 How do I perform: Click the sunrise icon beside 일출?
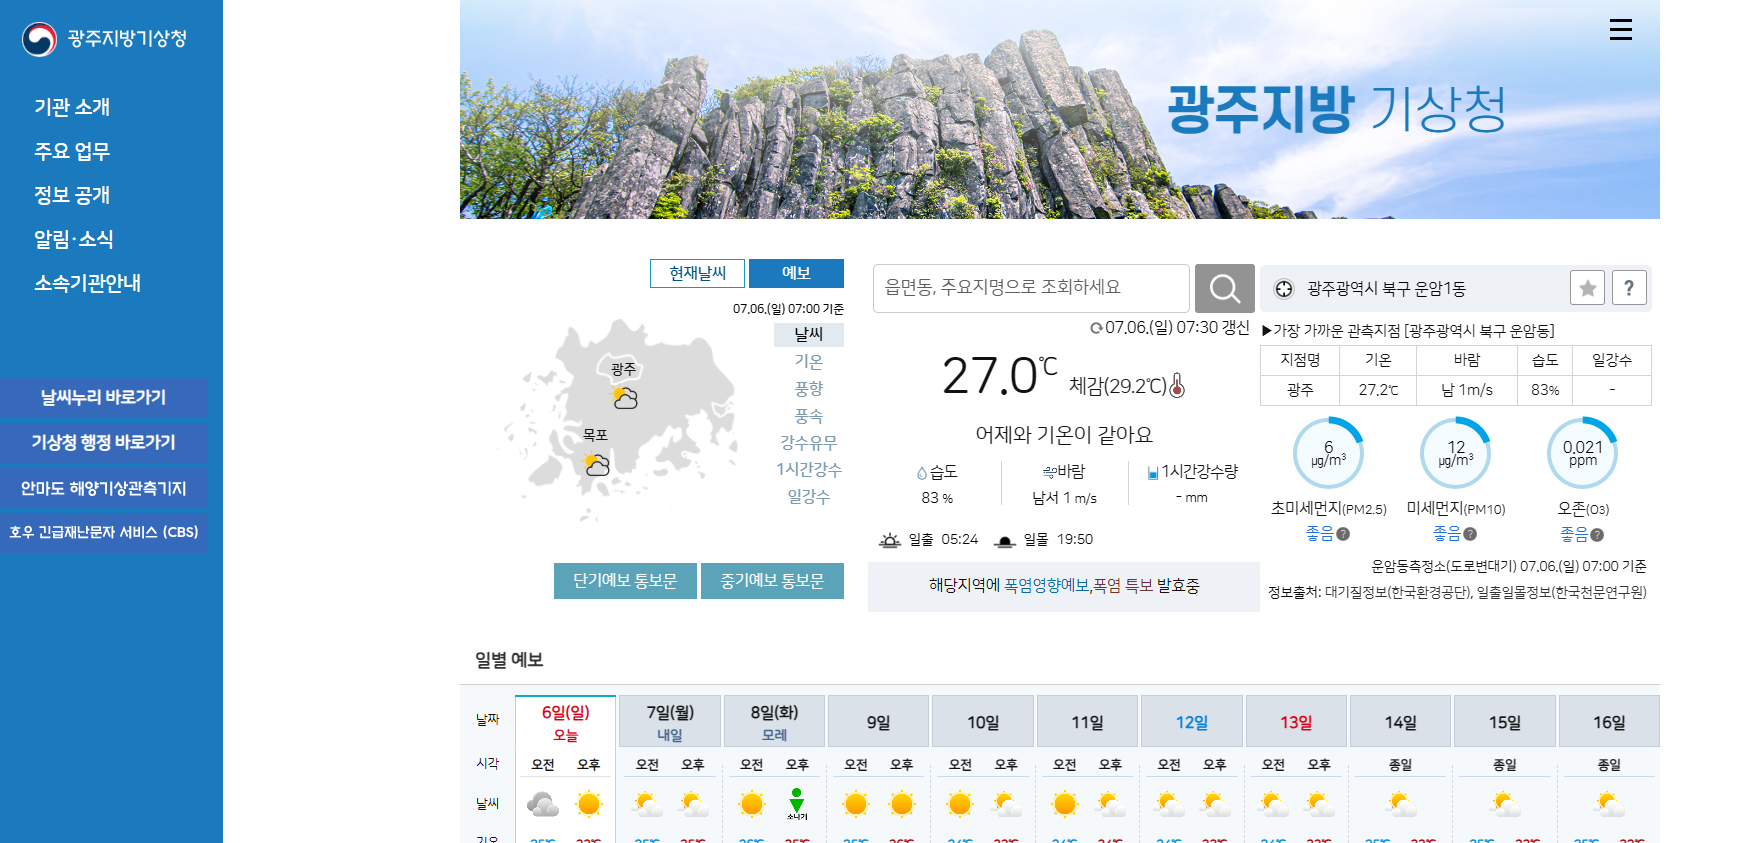[x=890, y=540]
